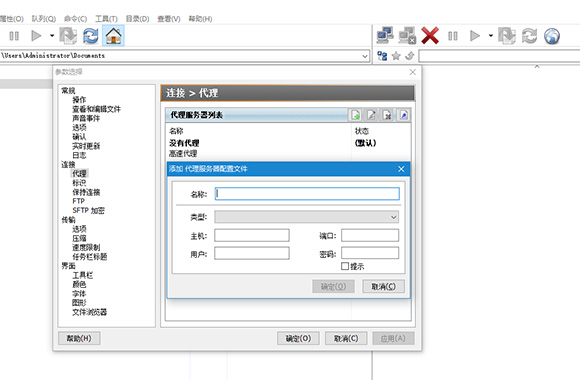This screenshot has width=580, height=380.
Task: Click the connect computers icon in right toolbar
Action: point(385,36)
